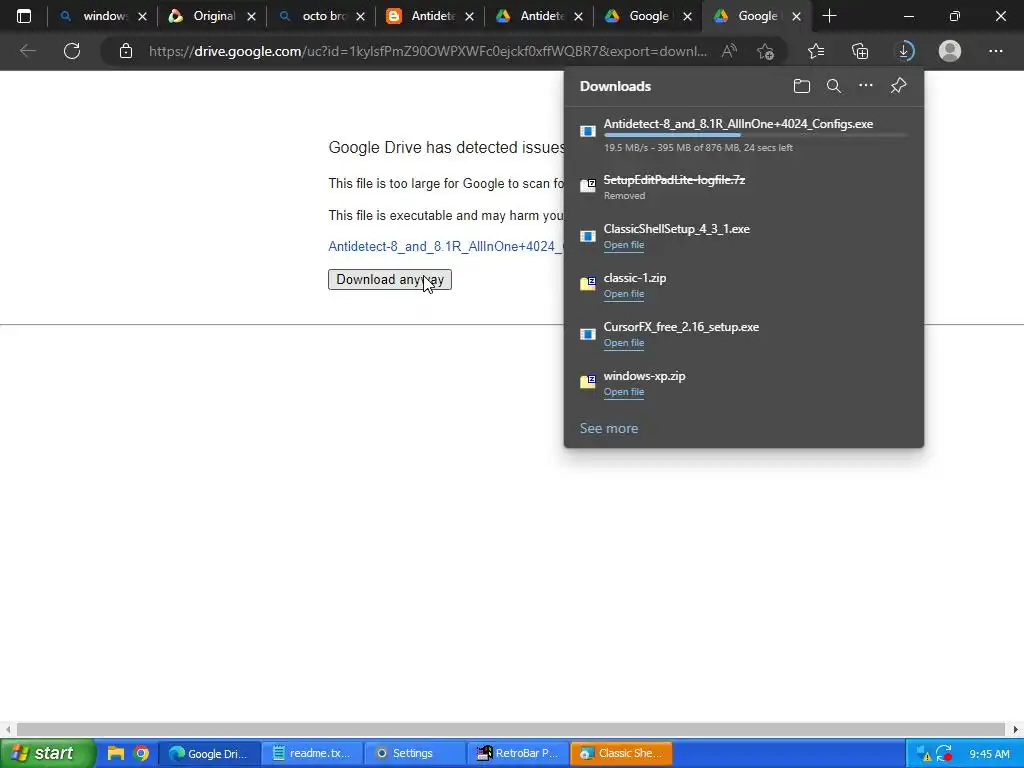This screenshot has width=1024, height=768.
Task: Open file for ClassicShellSetup_4_3_1.exe
Action: [x=624, y=245]
